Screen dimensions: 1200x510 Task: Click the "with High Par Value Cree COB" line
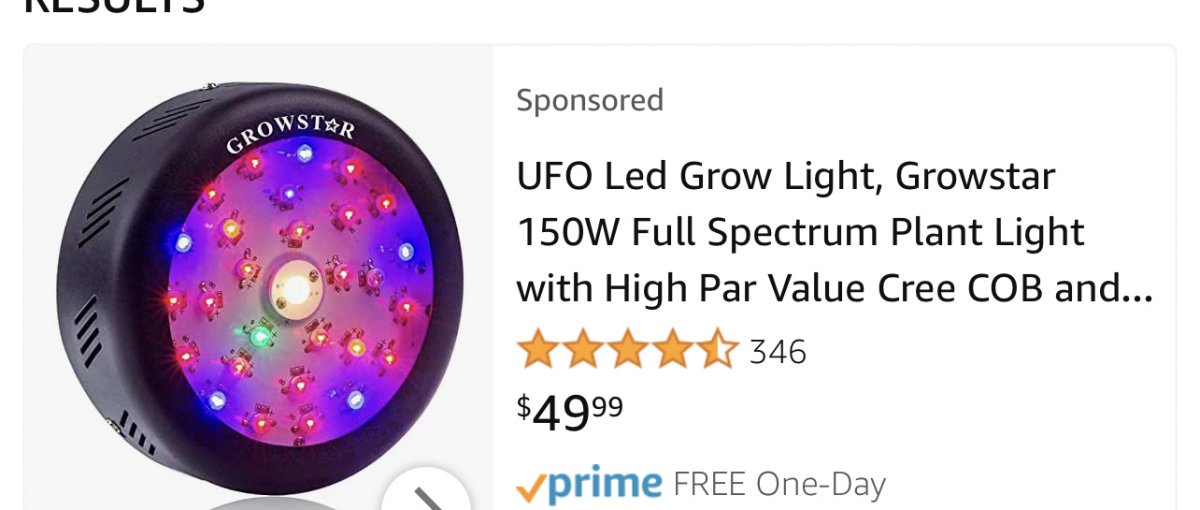click(x=834, y=289)
